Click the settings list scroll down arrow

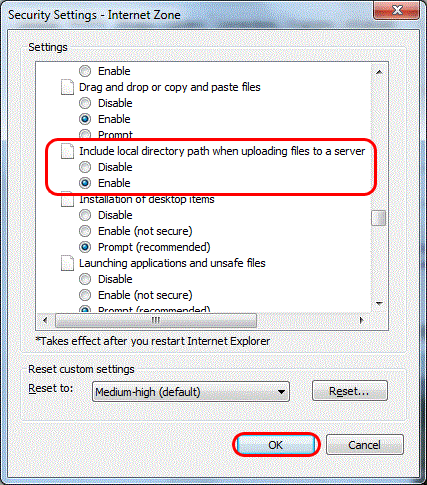(x=379, y=303)
